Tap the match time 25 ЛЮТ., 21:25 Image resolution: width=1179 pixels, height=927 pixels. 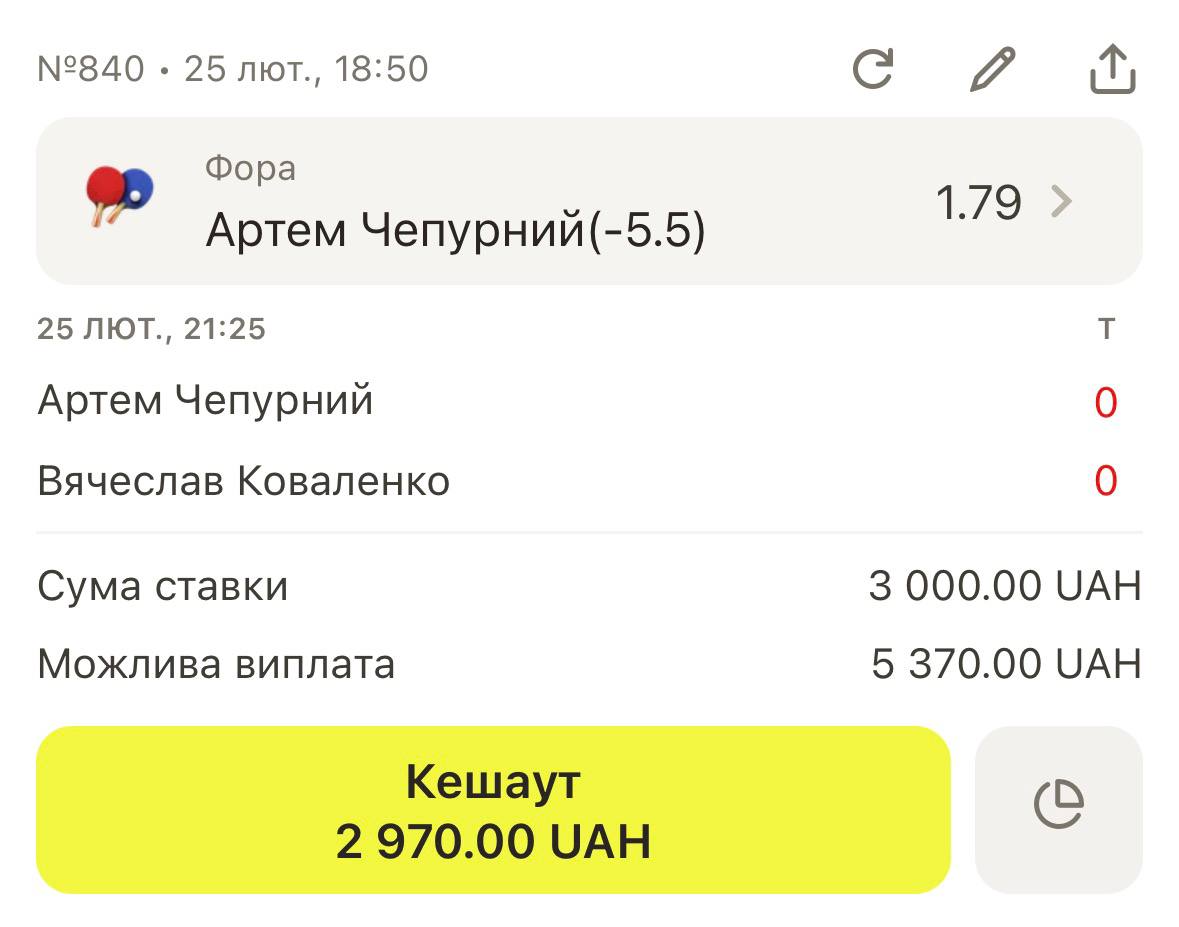[151, 329]
